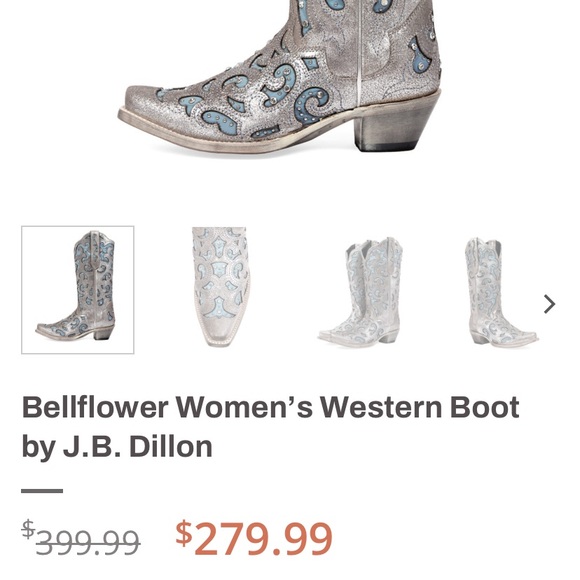
Task: Click the "by J.B. Dillon" brand text
Action: pyautogui.click(x=117, y=447)
